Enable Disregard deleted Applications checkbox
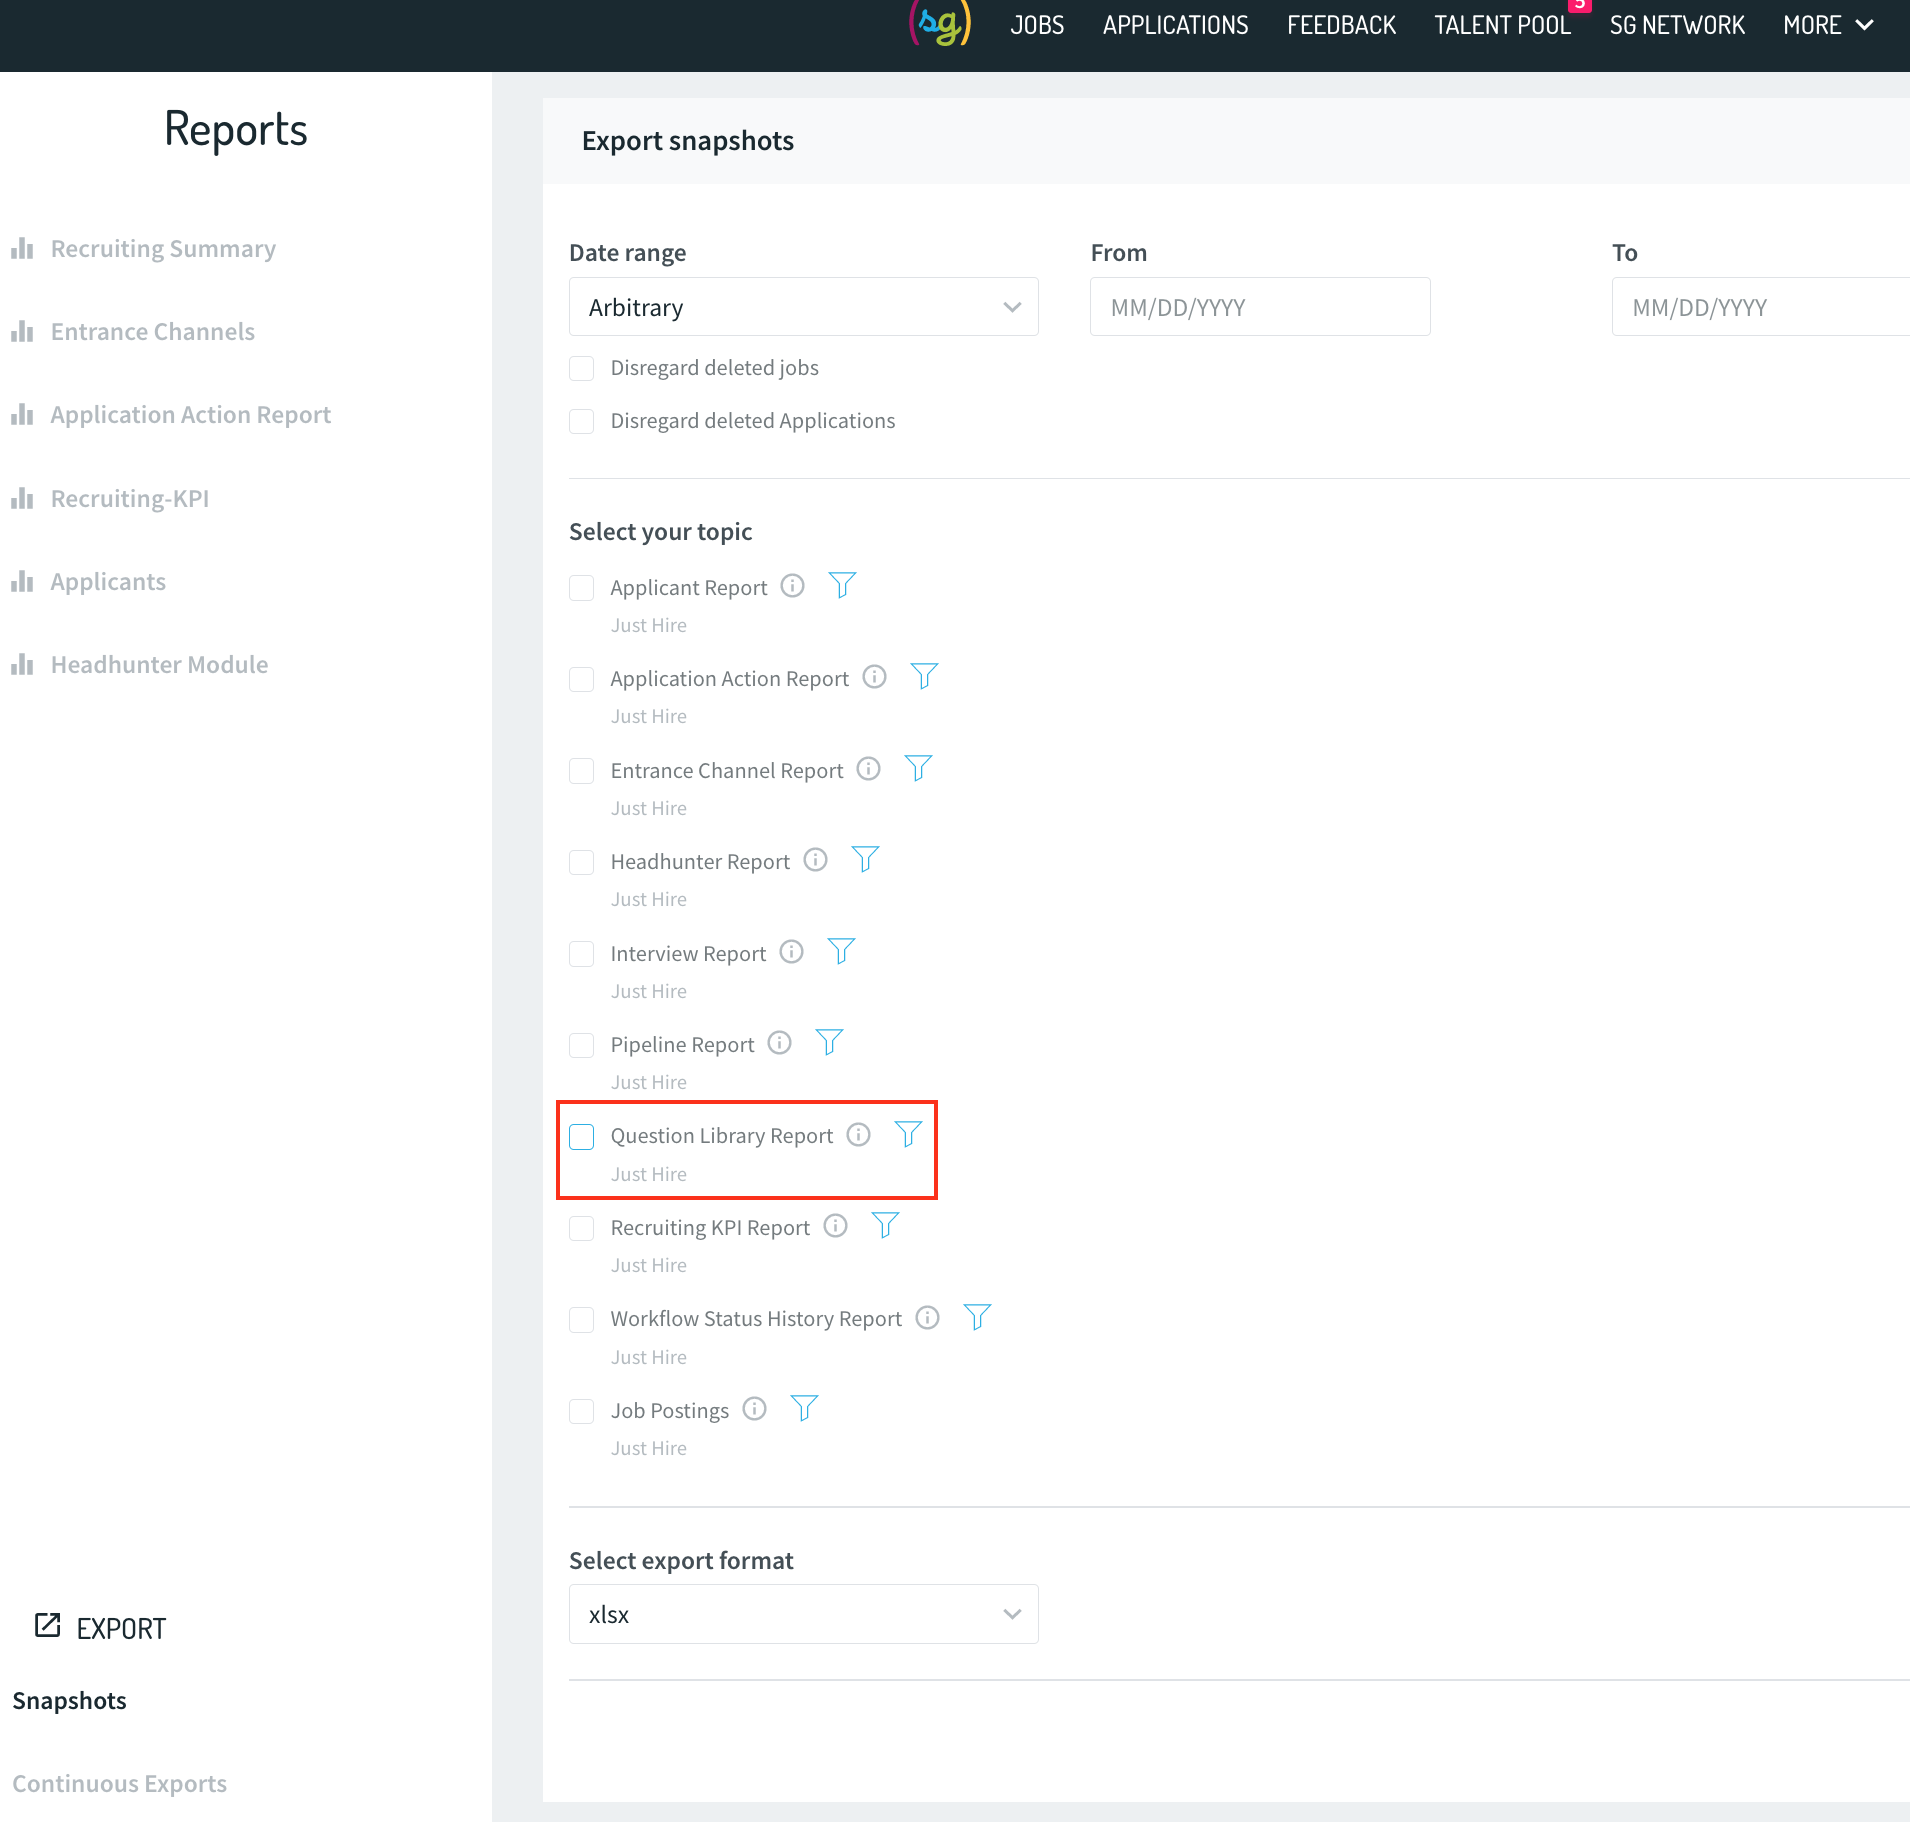1910x1822 pixels. (581, 421)
